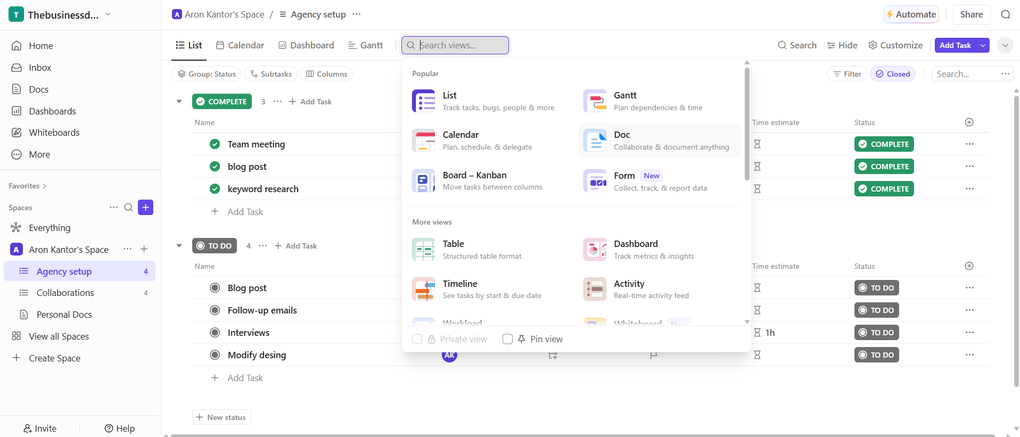Click the view popup scrollbar
This screenshot has height=437, width=1020.
click(x=747, y=124)
